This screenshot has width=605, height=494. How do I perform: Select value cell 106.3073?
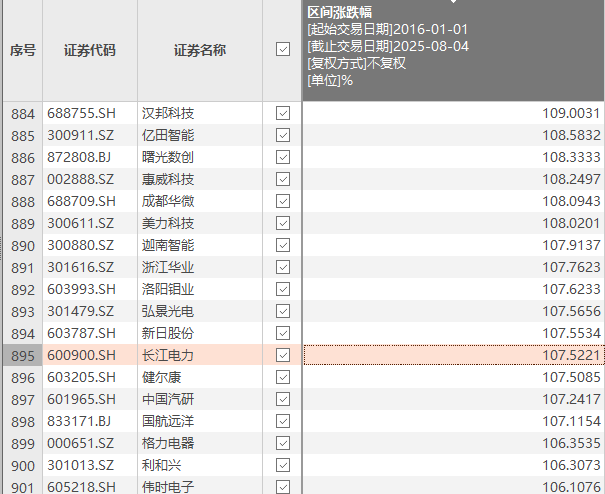pyautogui.click(x=453, y=465)
